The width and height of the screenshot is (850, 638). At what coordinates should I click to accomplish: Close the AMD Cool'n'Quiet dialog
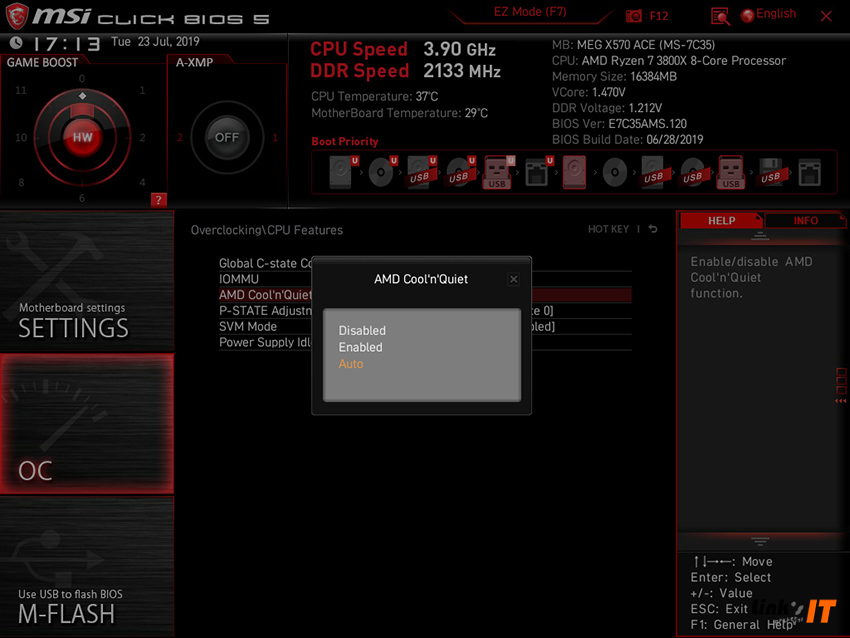(513, 279)
